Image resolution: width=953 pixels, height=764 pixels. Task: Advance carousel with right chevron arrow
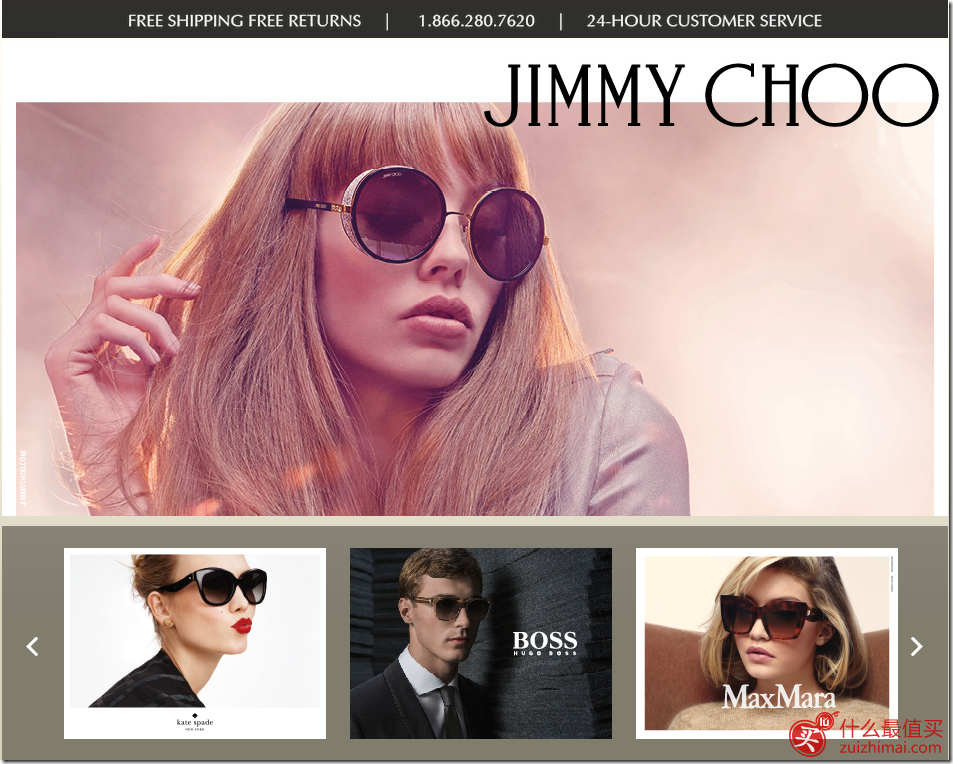(917, 646)
